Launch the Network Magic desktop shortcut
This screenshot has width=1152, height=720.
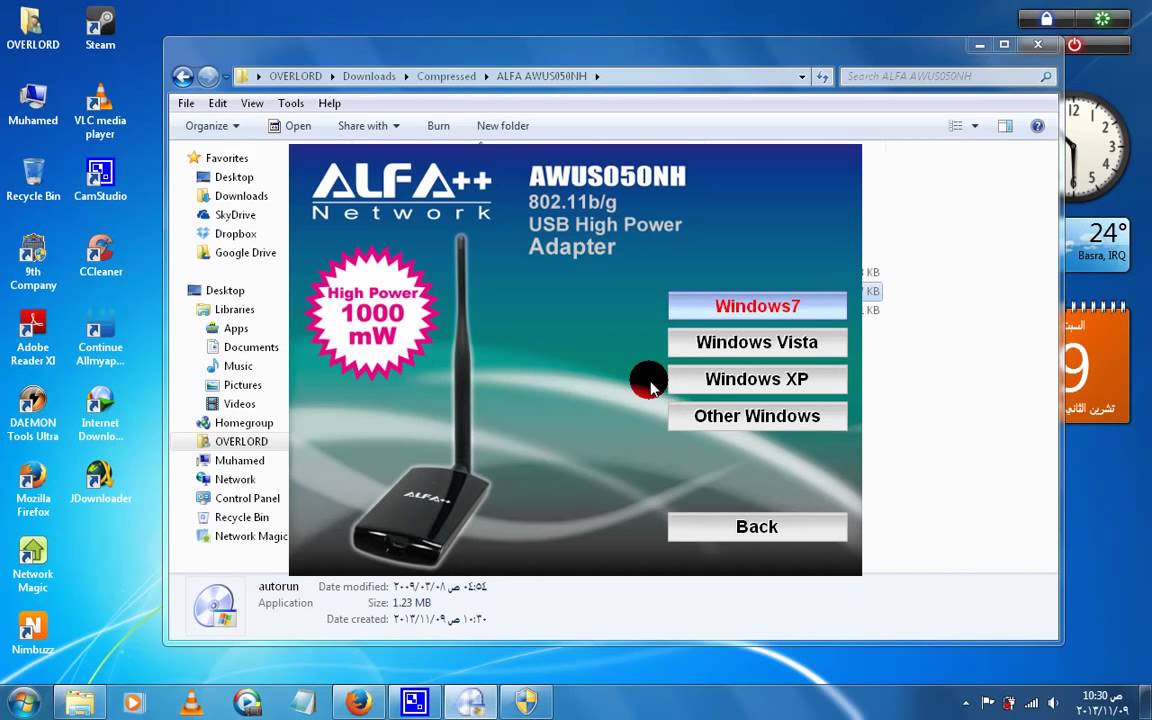[32, 564]
